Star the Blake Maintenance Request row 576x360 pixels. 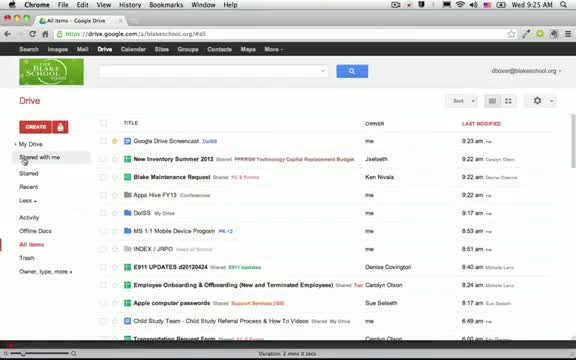coord(115,177)
